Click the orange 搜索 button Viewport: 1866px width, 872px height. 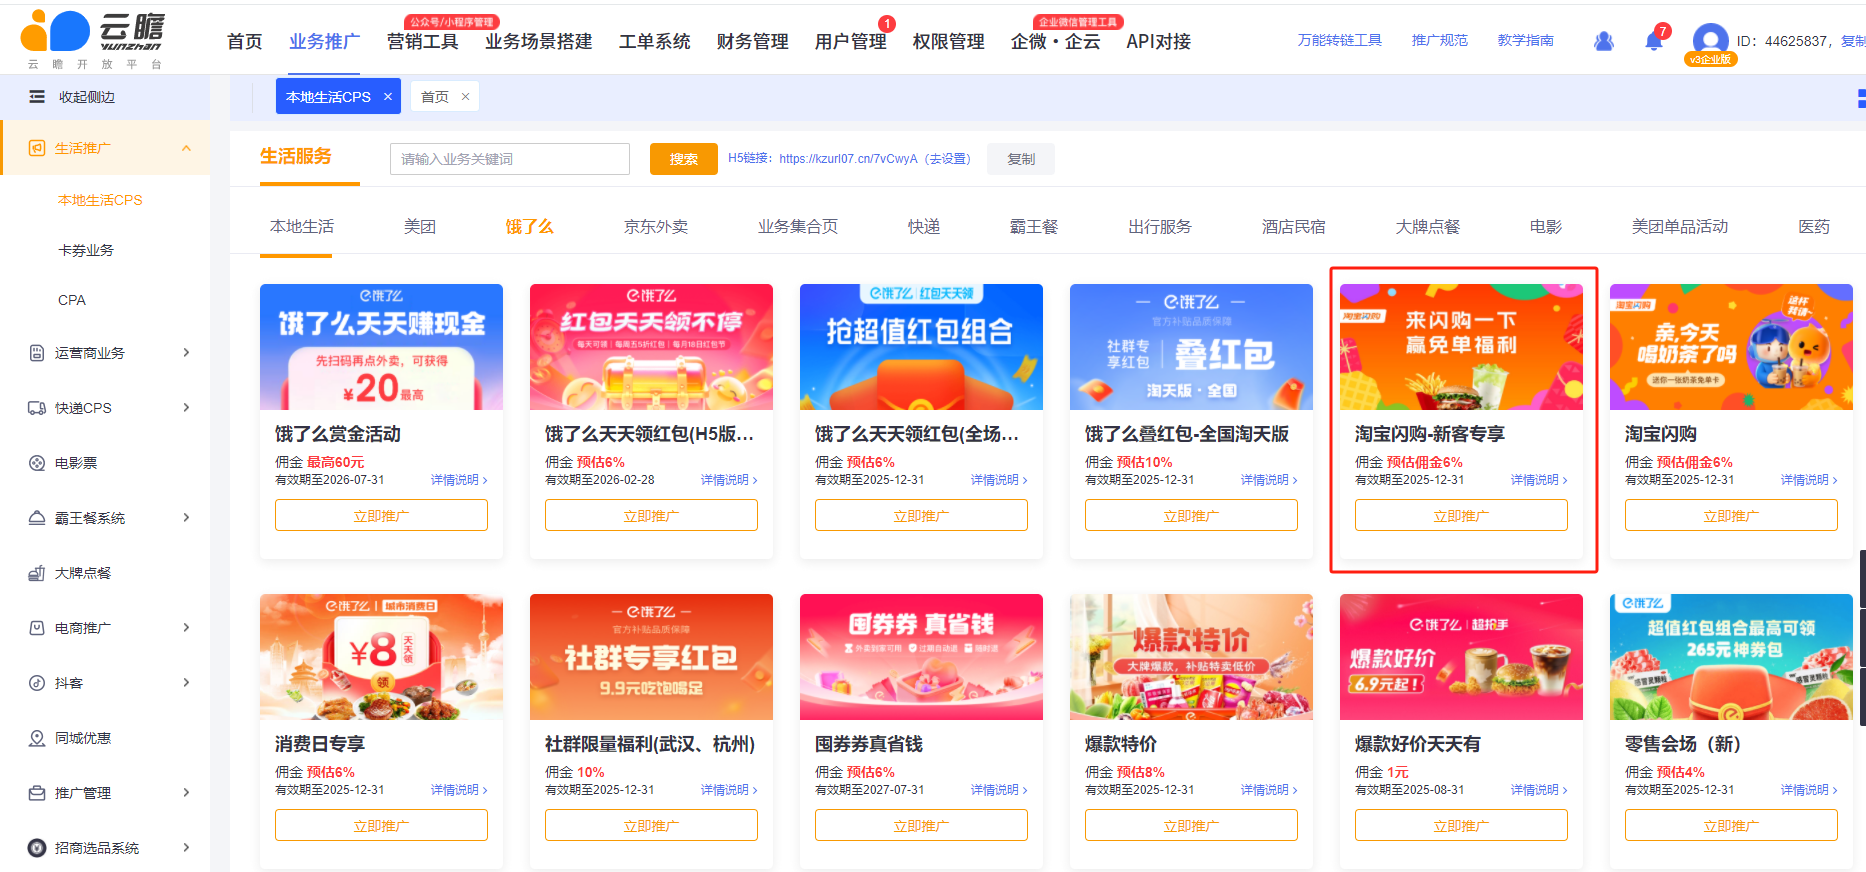point(684,159)
